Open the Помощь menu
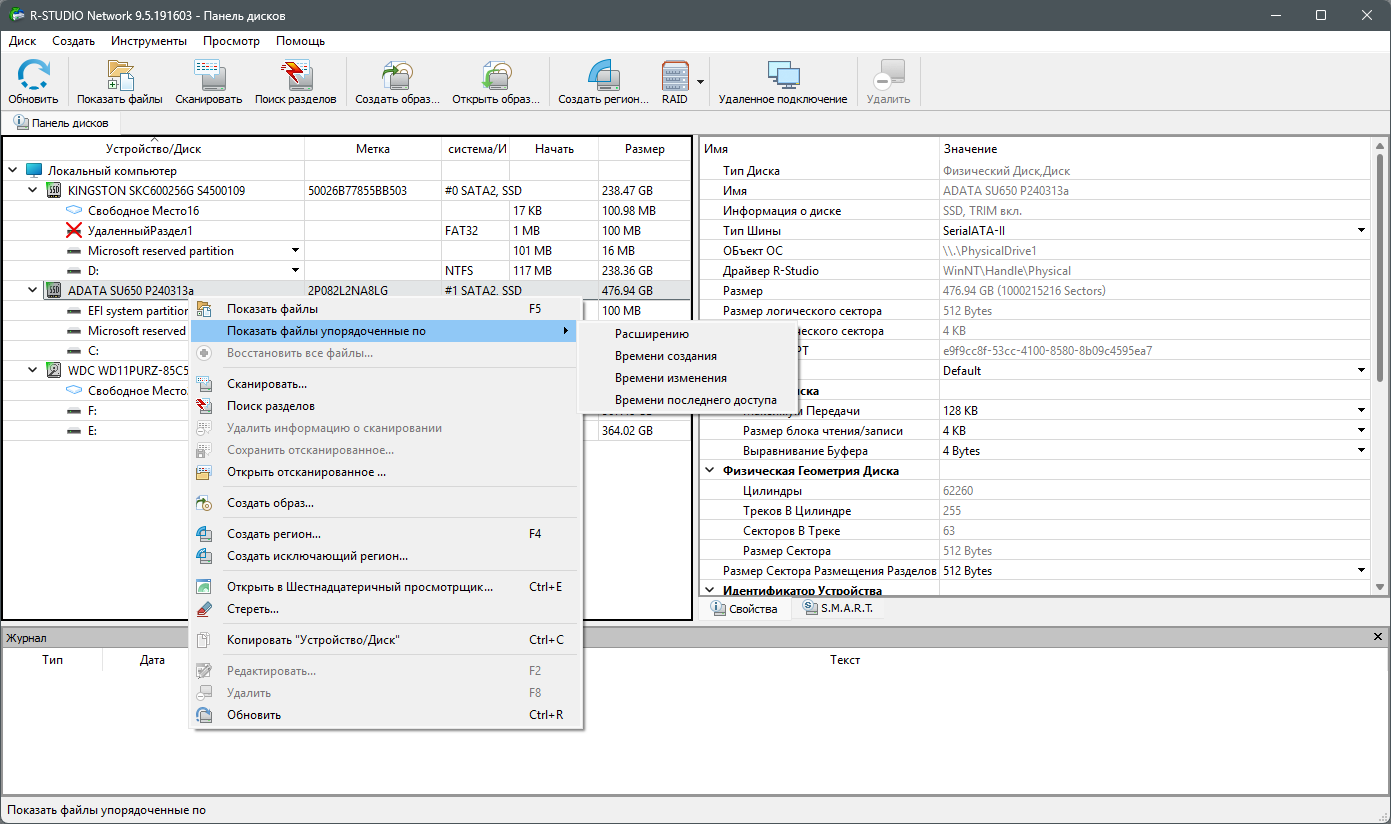1391x824 pixels. pyautogui.click(x=300, y=41)
